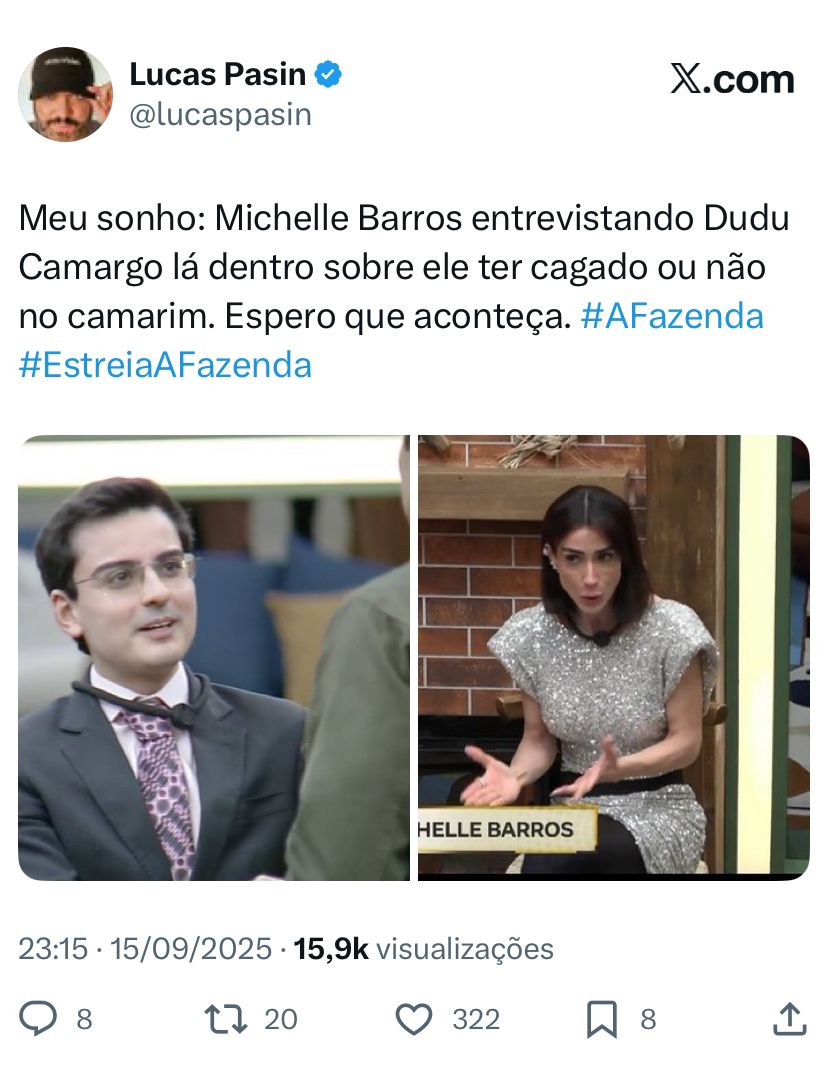Open the share upload icon

pos(790,1019)
